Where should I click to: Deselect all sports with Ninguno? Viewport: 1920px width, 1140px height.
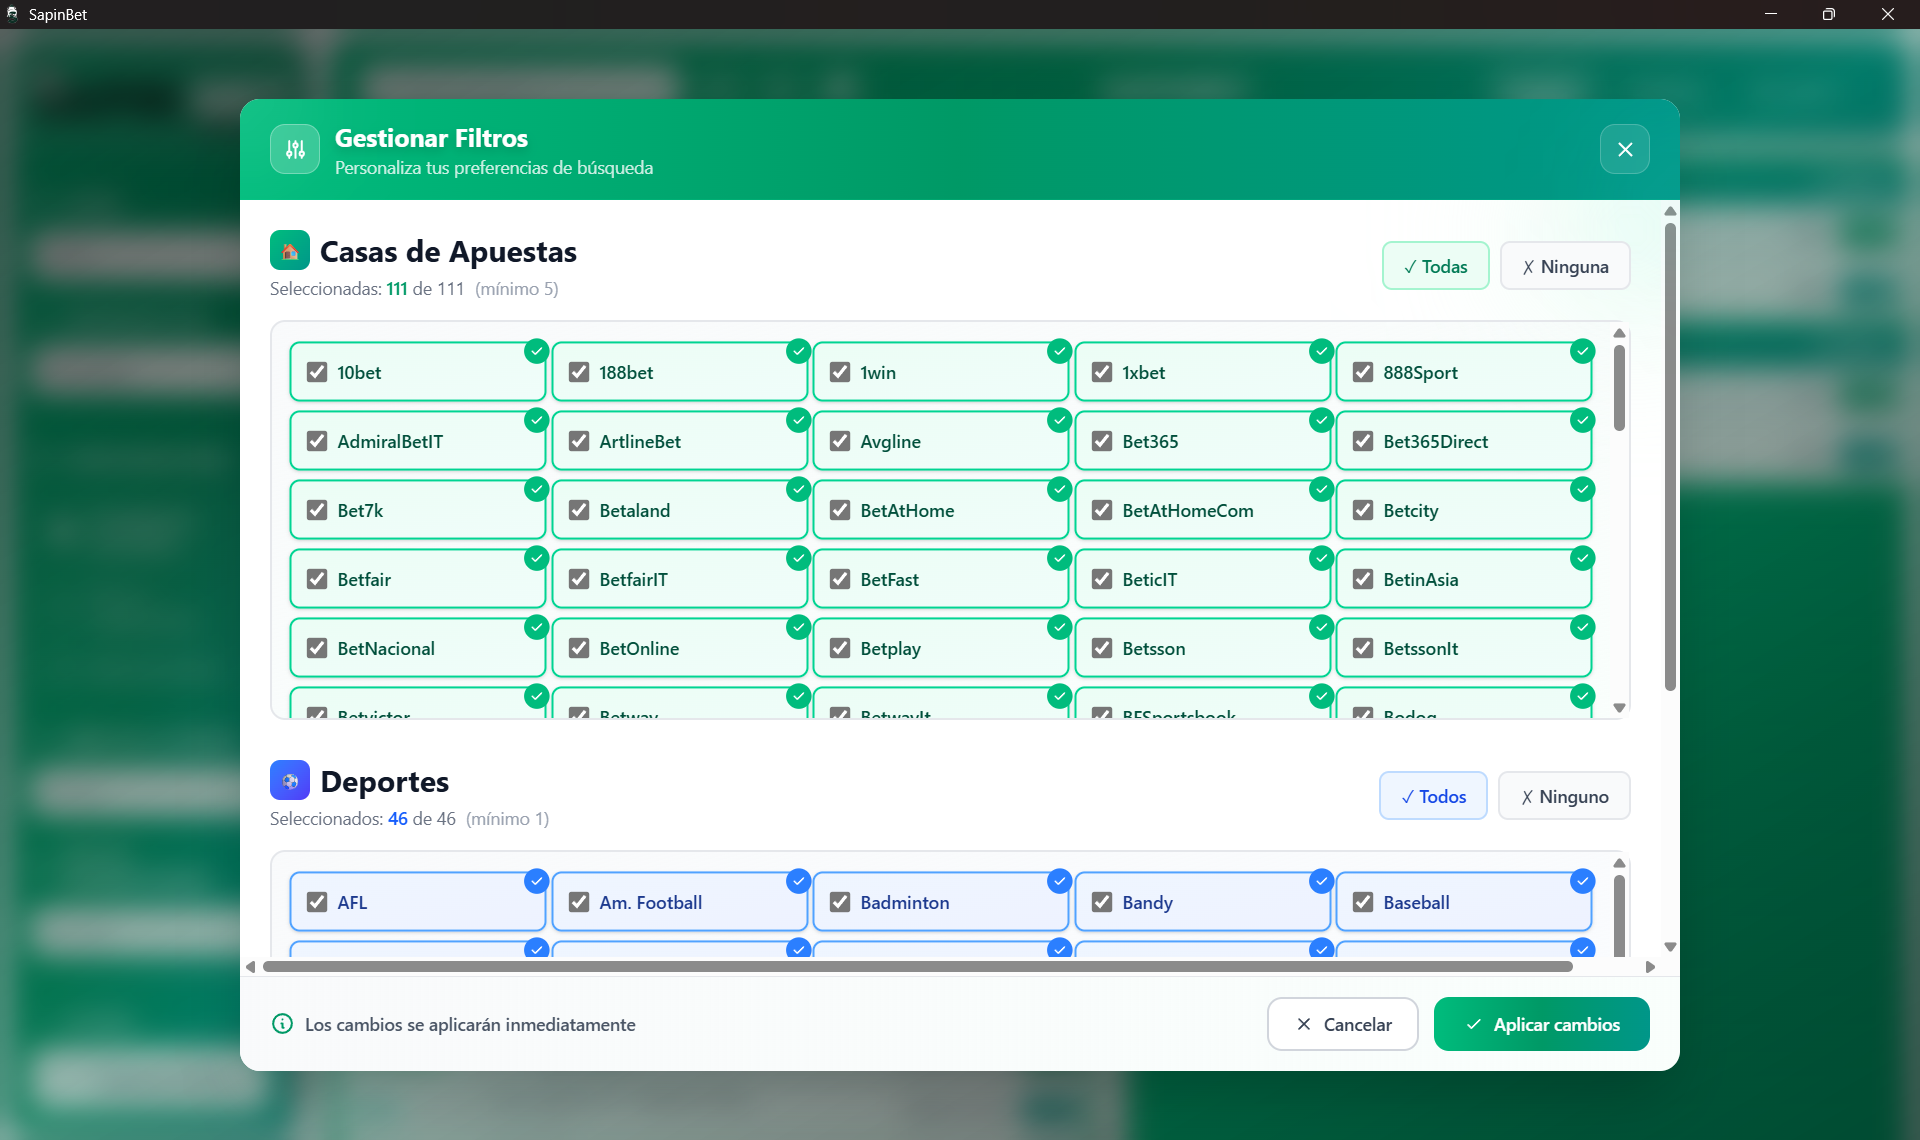1563,797
